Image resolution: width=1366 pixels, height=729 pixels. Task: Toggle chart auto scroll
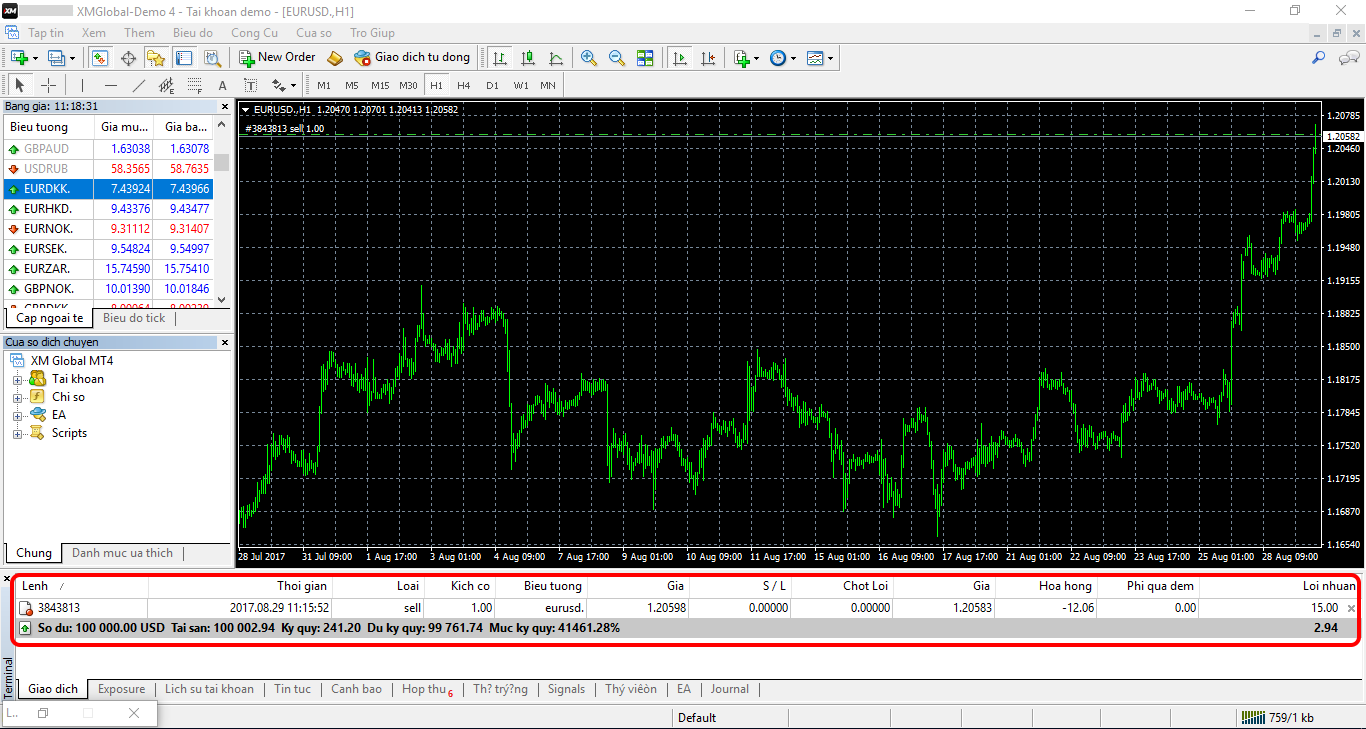tap(680, 58)
